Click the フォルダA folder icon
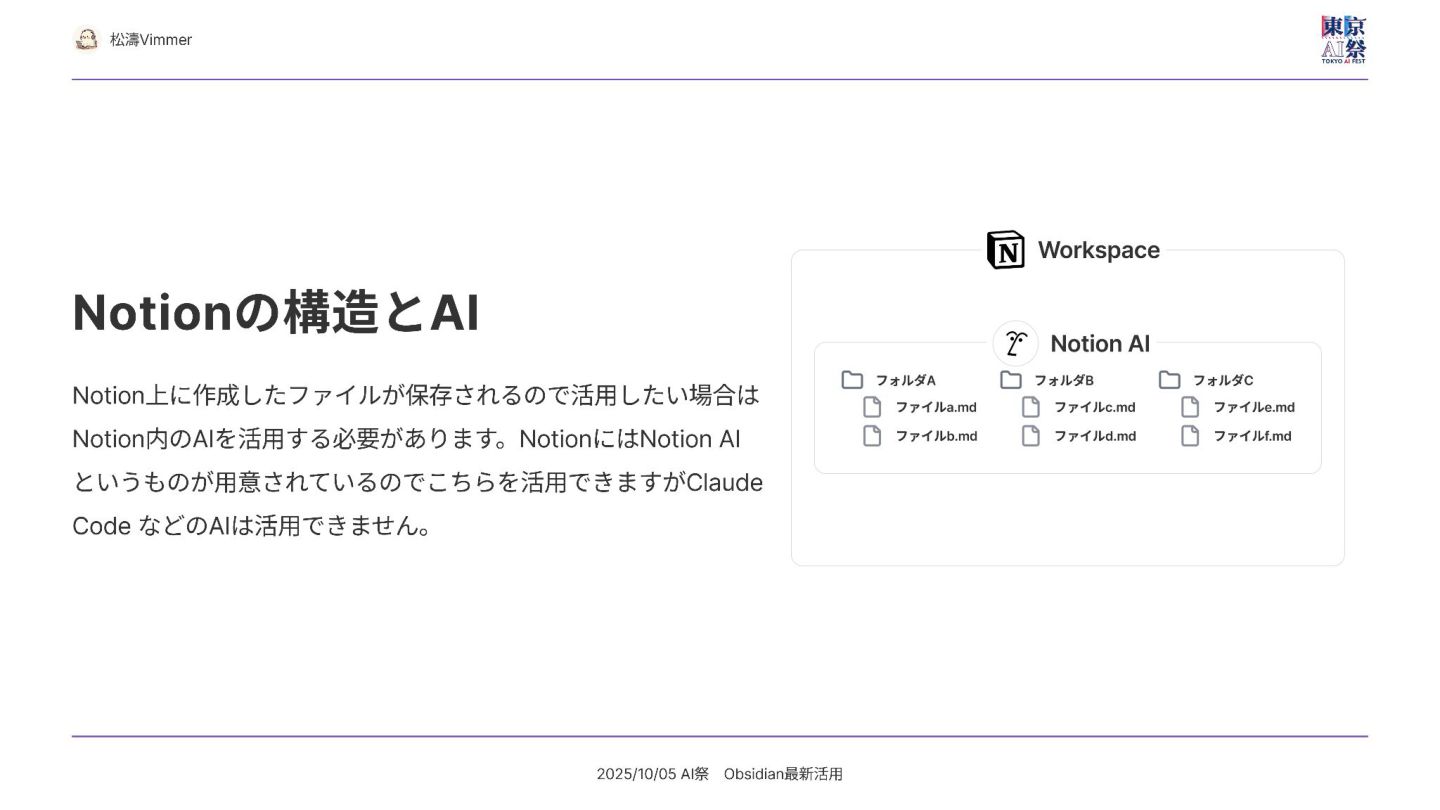1440x810 pixels. tap(852, 380)
